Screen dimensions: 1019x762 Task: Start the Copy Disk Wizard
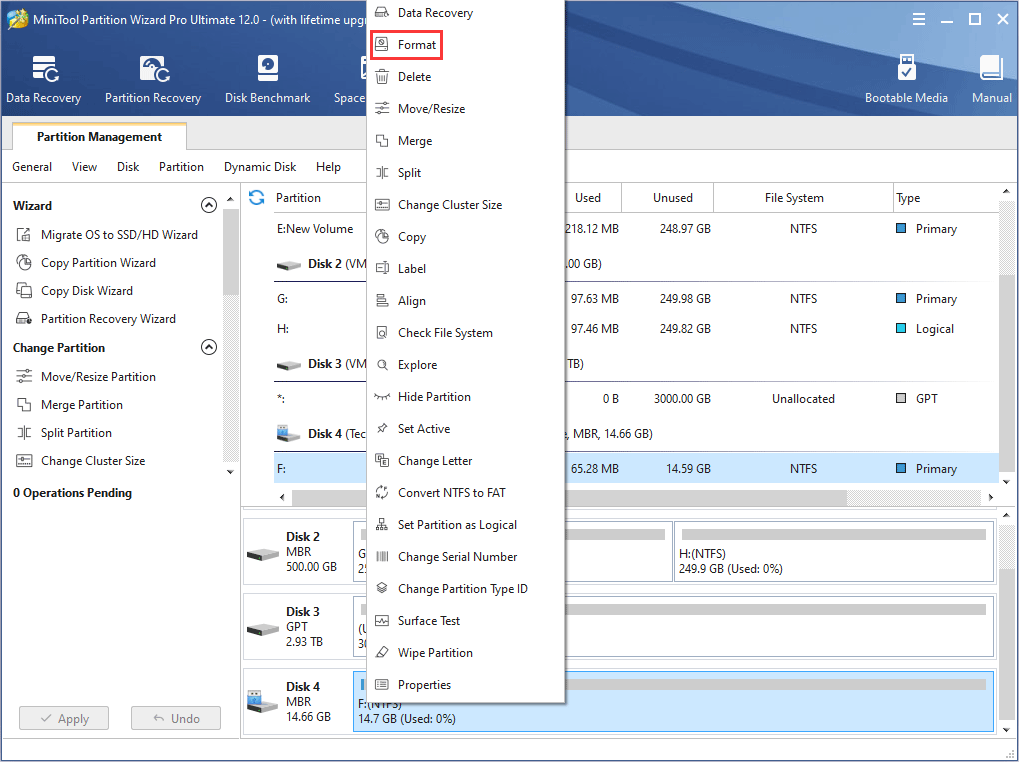click(75, 290)
